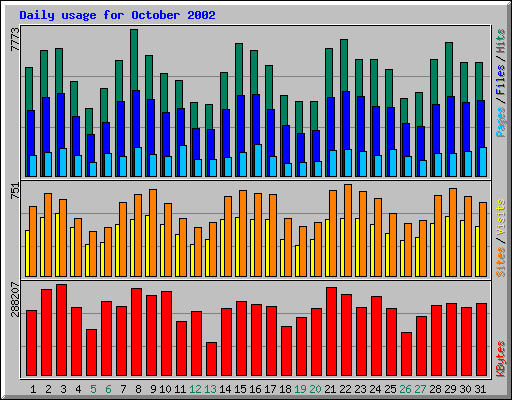Select the orange visits bar for day 22
512x400 pixels.
pos(348,230)
